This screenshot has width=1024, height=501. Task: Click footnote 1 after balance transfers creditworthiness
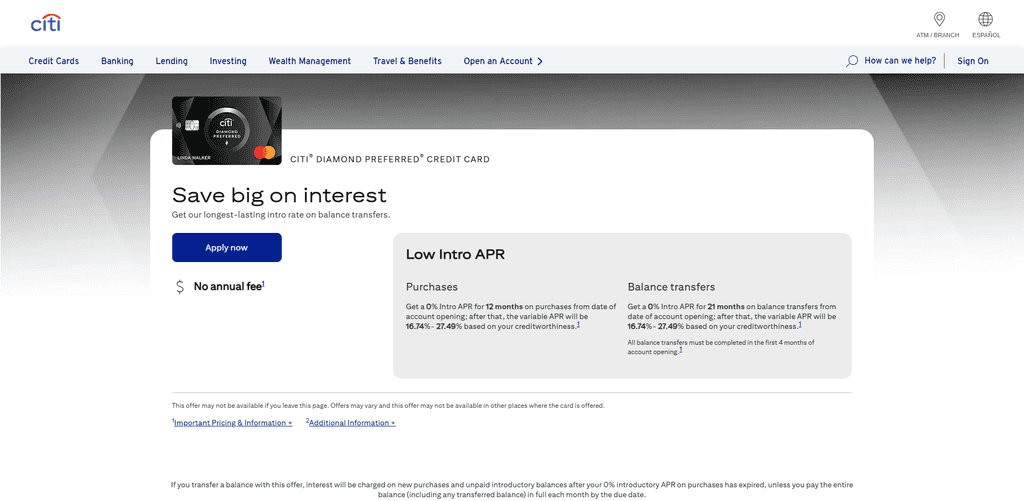tap(800, 325)
